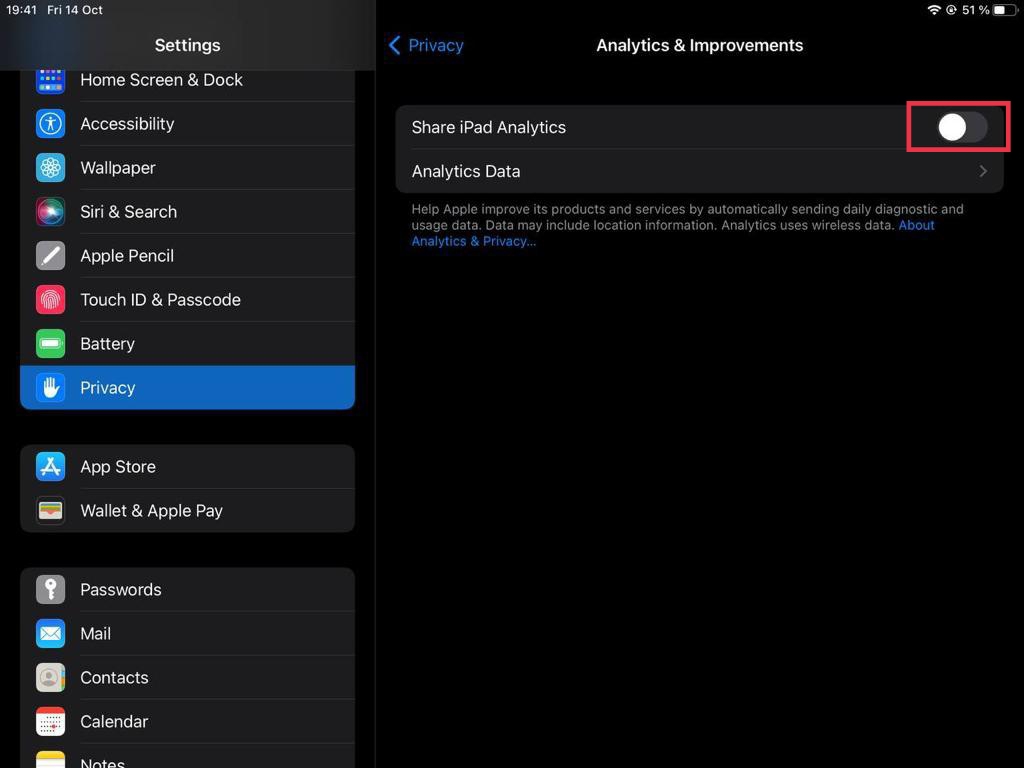
Task: Tap the Settings title in sidebar
Action: [x=187, y=45]
